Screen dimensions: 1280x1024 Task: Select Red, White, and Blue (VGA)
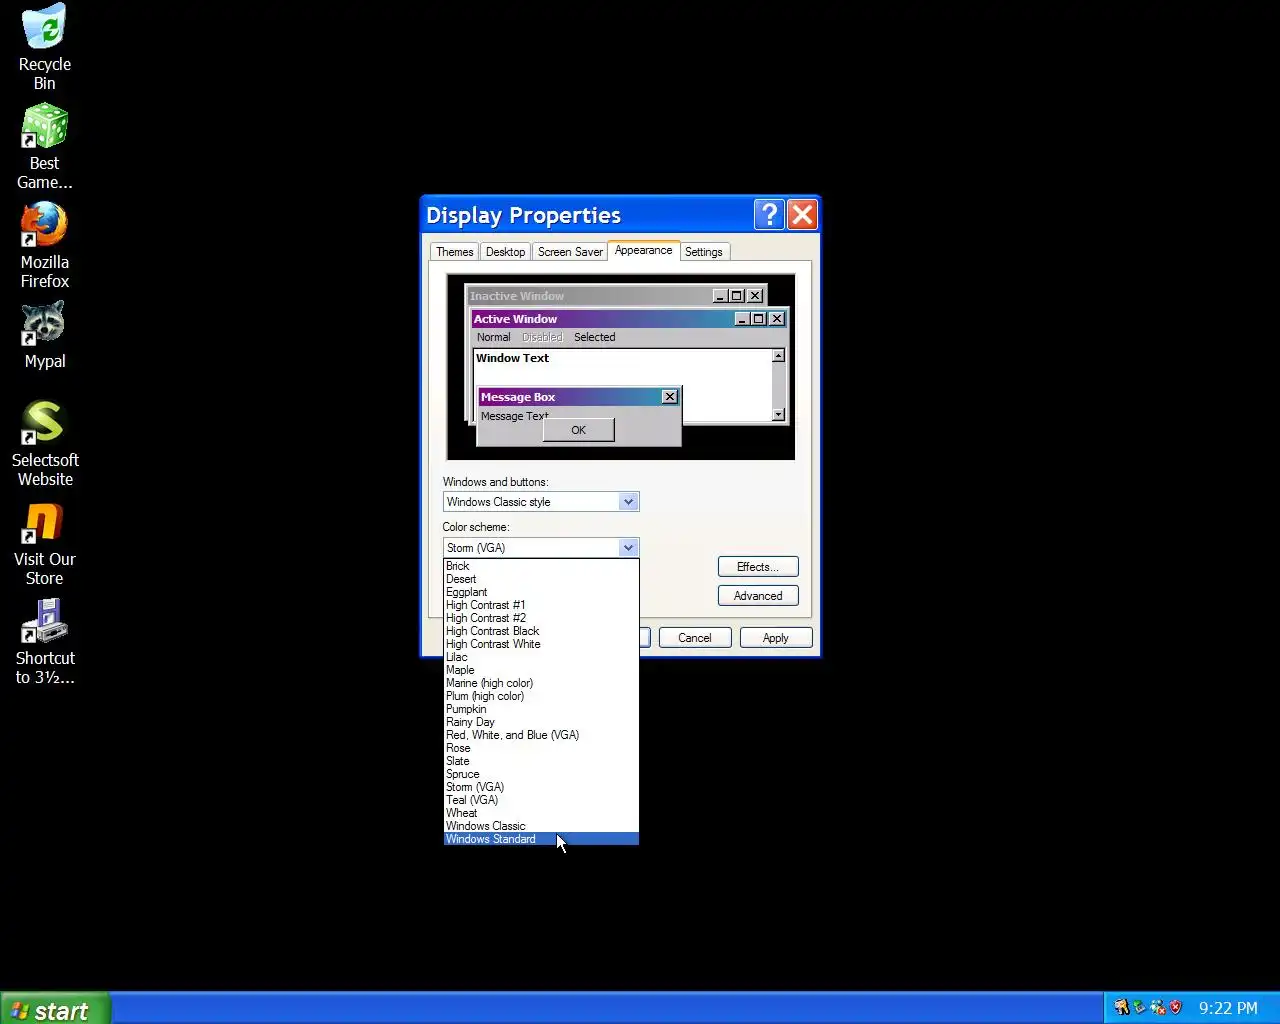tap(541, 735)
